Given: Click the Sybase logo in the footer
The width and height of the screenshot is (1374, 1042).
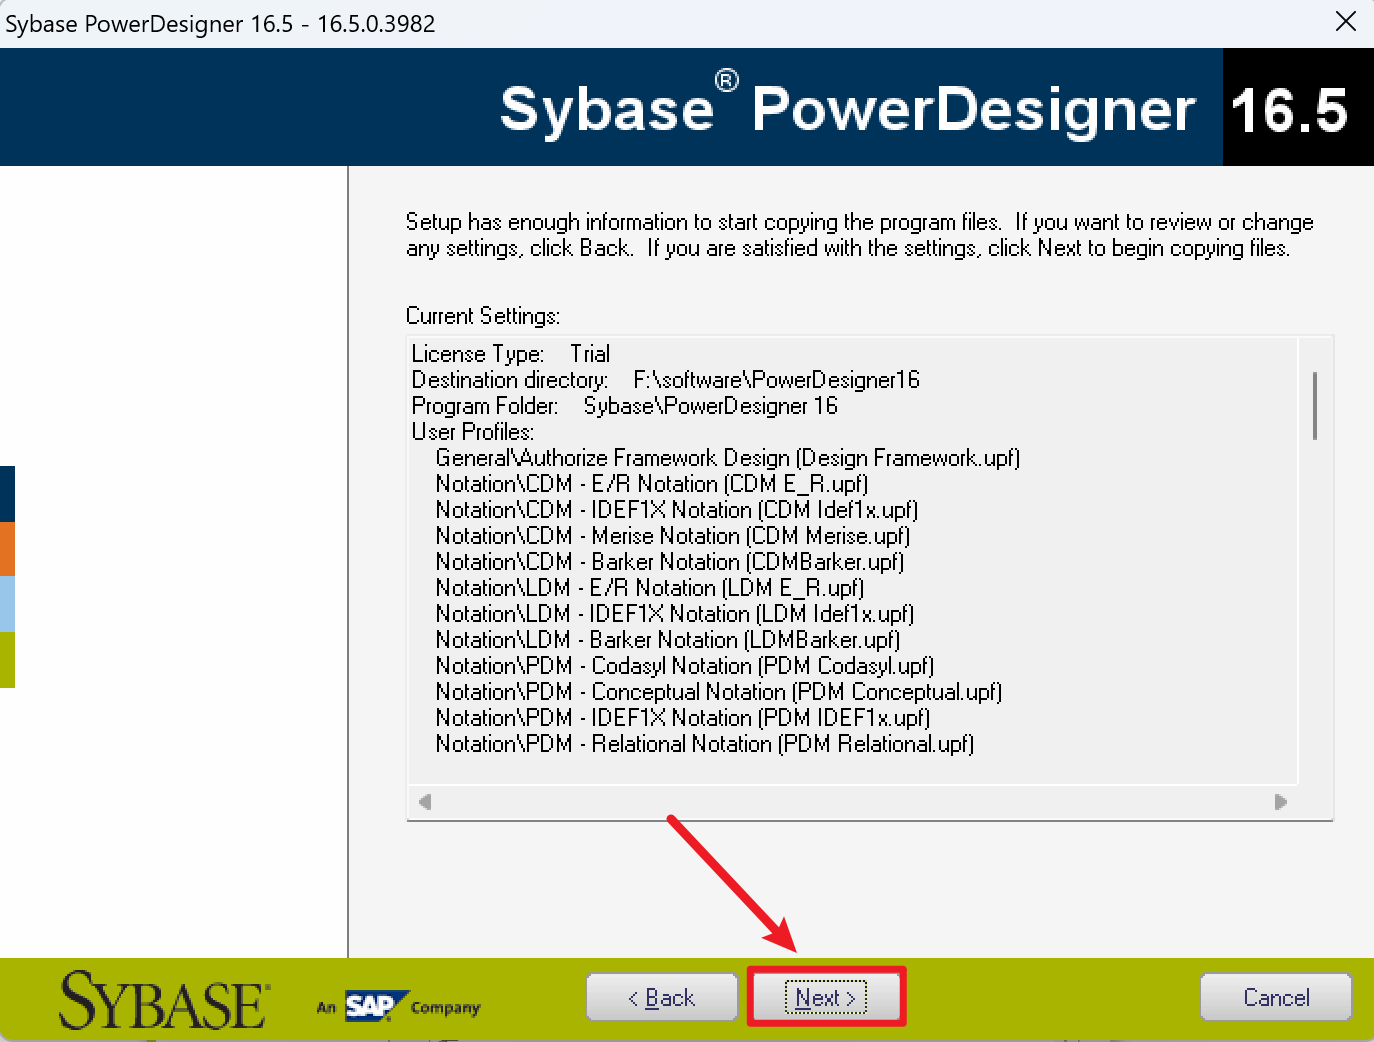Looking at the screenshot, I should click(x=165, y=1000).
